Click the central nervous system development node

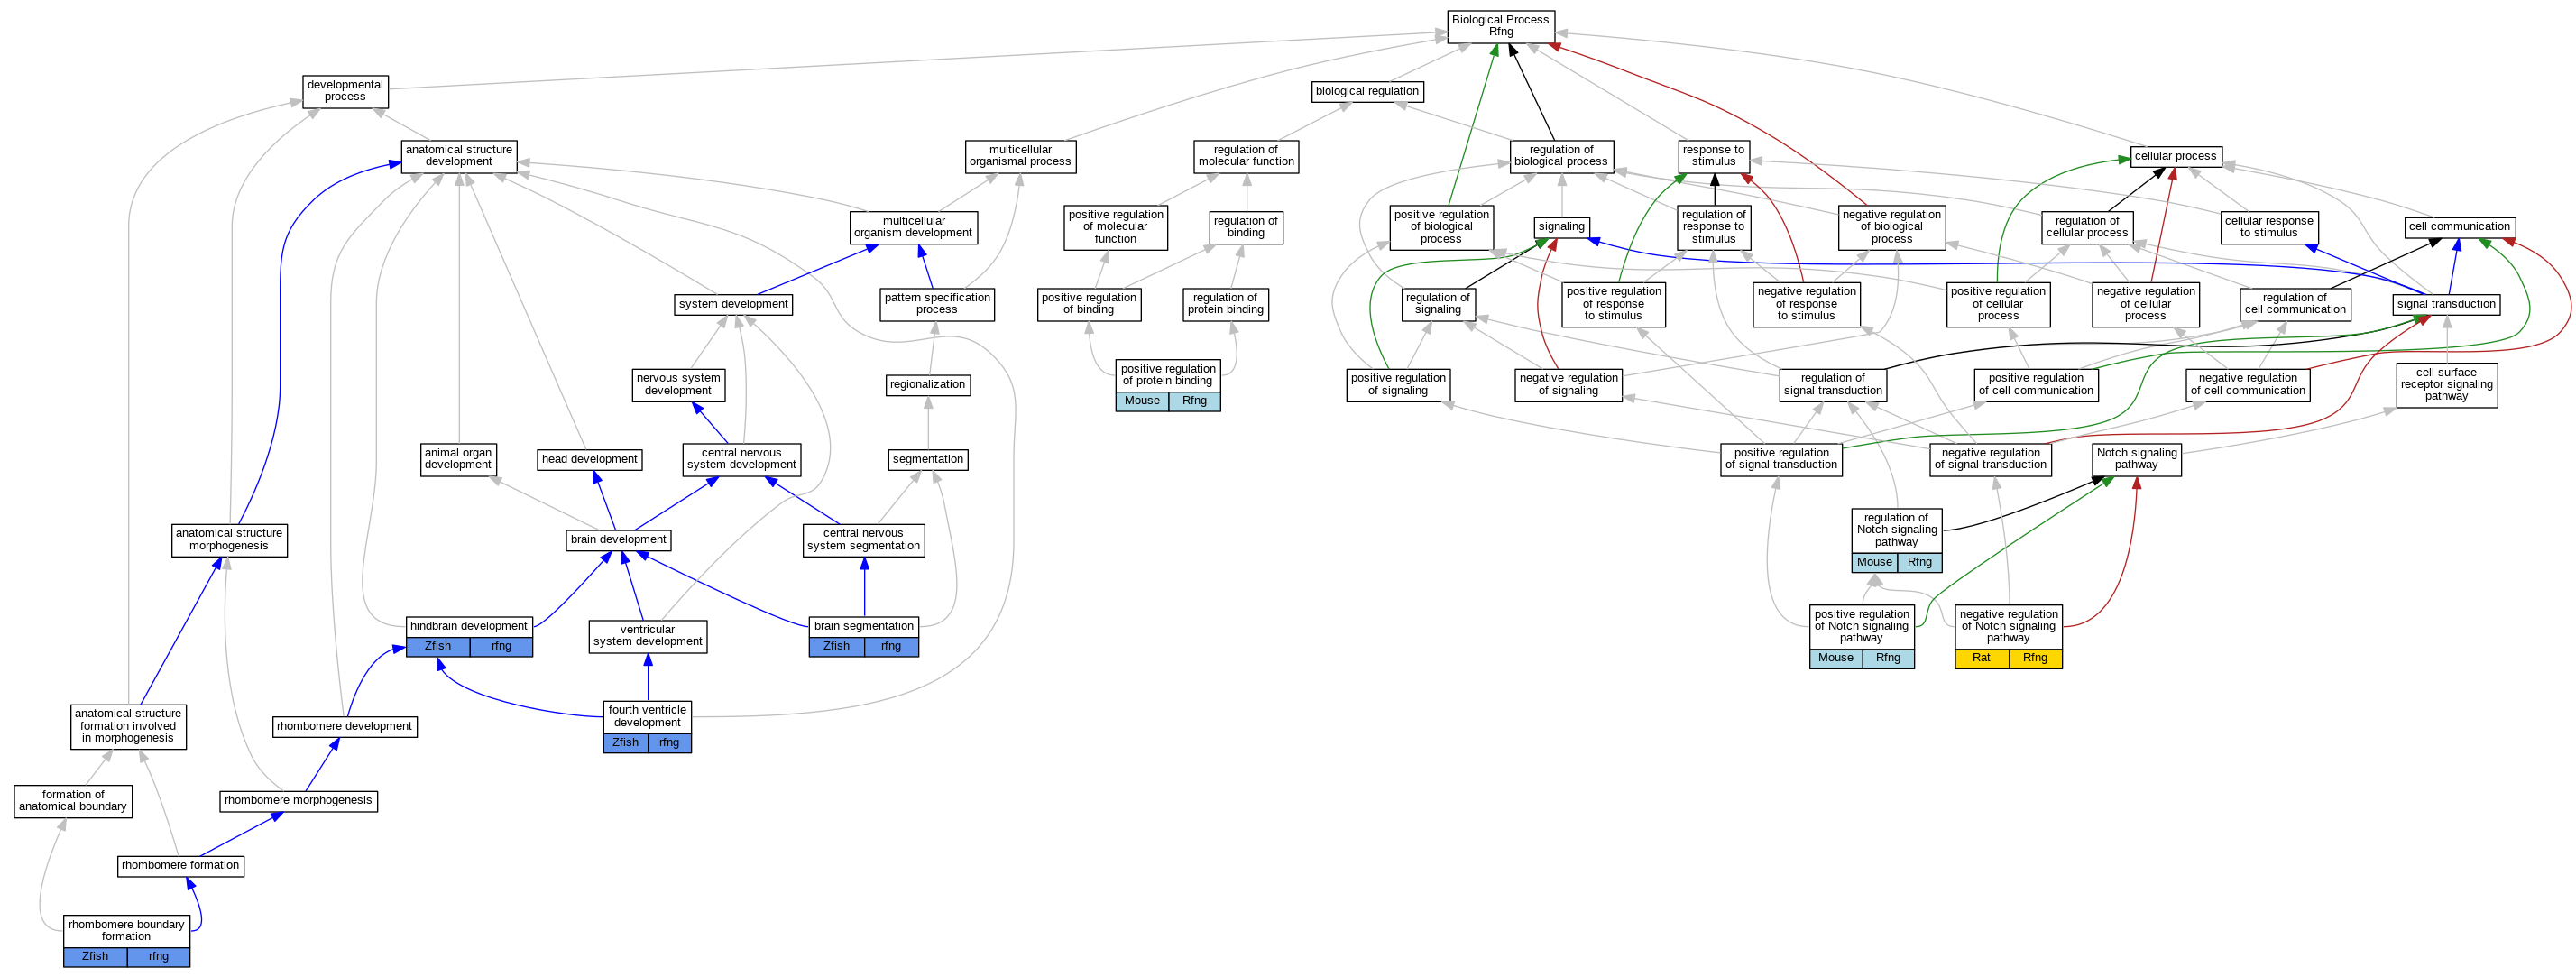click(742, 459)
